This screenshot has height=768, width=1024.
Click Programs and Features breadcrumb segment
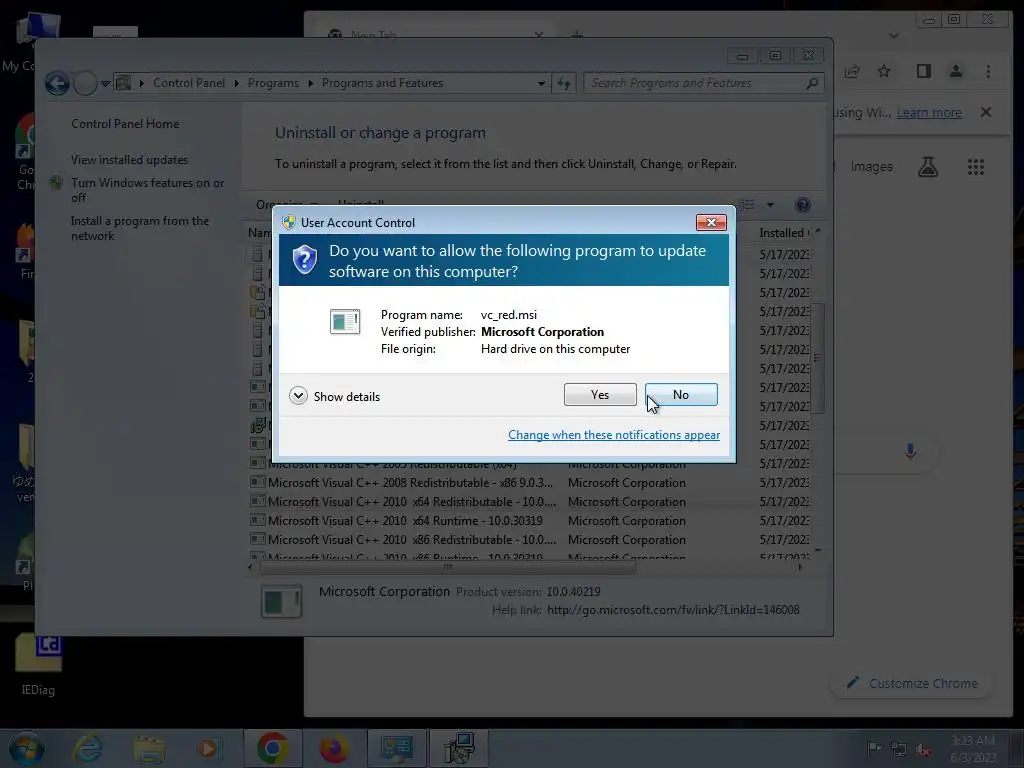(x=382, y=83)
